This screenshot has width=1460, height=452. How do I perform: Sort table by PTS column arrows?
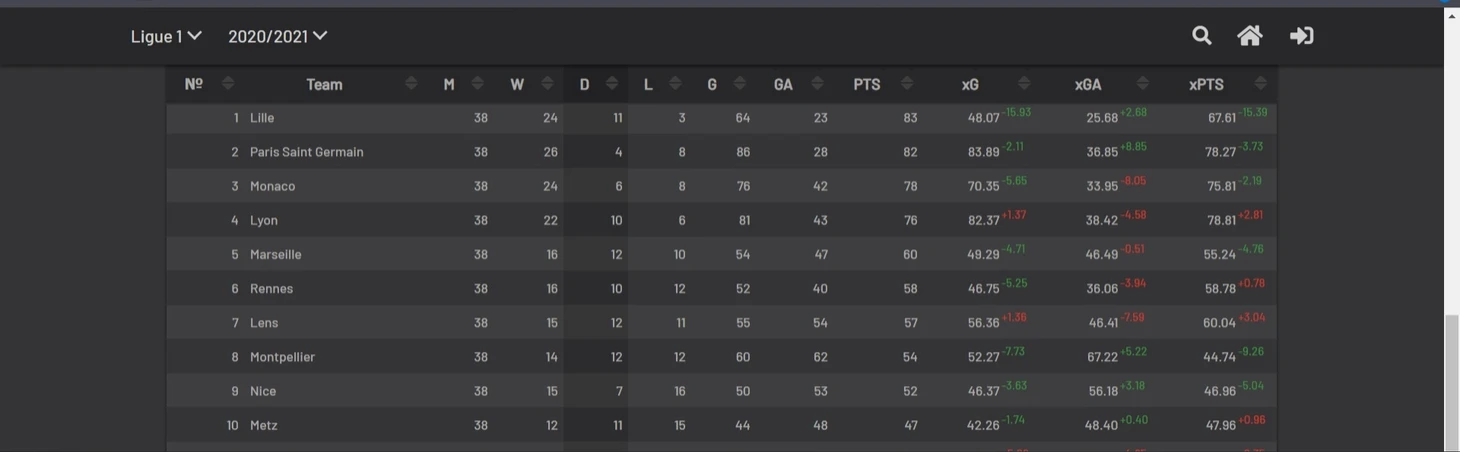click(907, 84)
